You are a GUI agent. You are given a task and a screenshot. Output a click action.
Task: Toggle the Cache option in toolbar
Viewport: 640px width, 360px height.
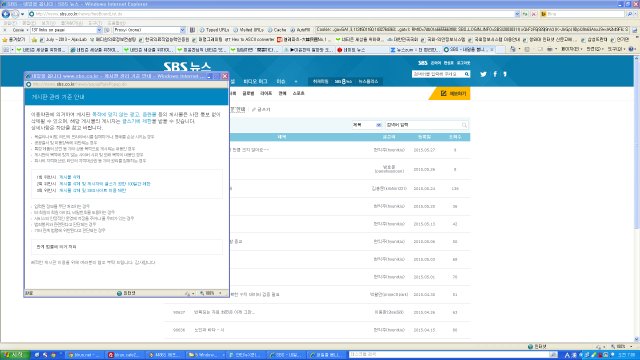pyautogui.click(x=277, y=30)
